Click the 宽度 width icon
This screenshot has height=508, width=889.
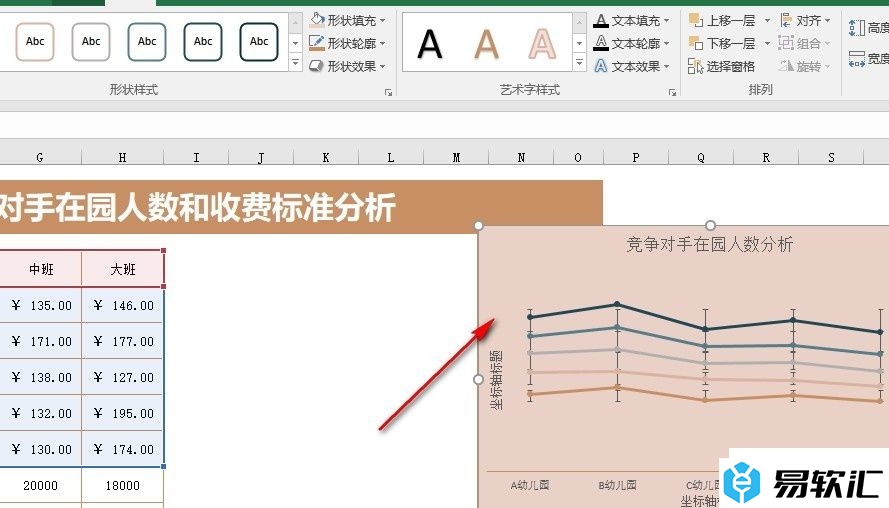tap(857, 58)
